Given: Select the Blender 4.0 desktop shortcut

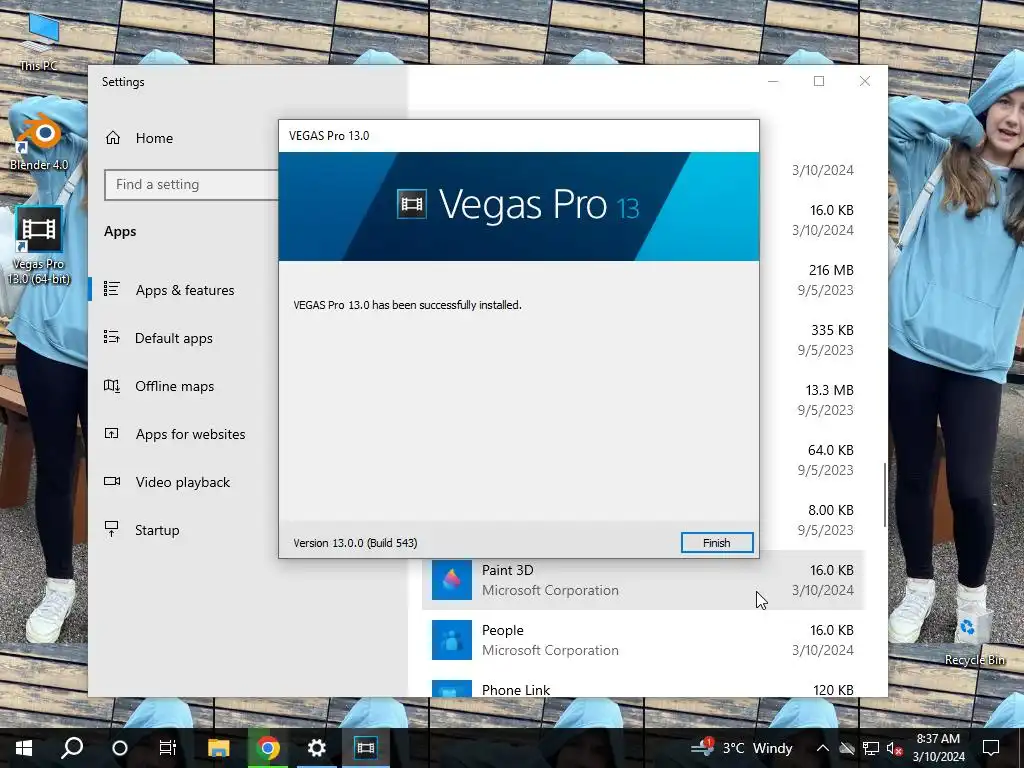Looking at the screenshot, I should point(39,142).
